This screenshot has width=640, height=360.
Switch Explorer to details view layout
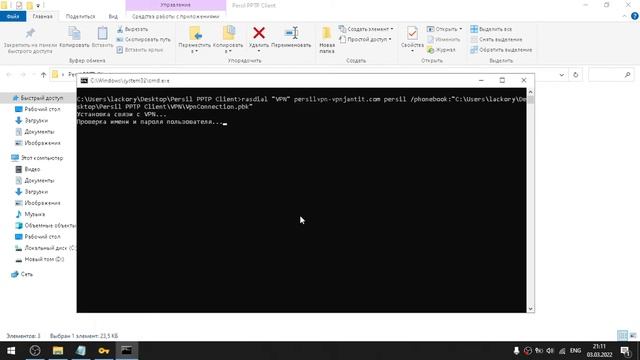tap(622, 336)
